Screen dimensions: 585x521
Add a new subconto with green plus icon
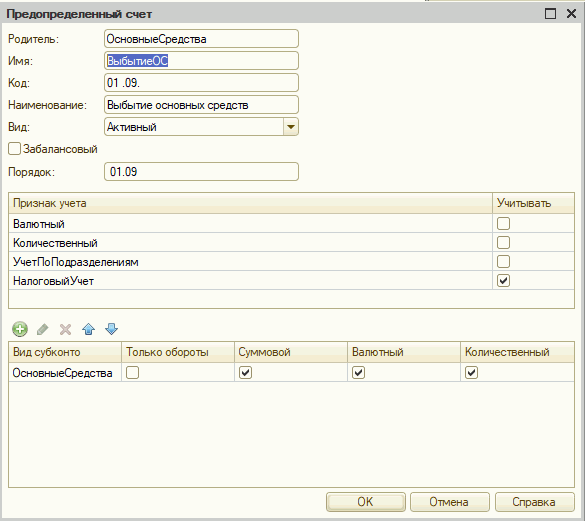pos(20,329)
